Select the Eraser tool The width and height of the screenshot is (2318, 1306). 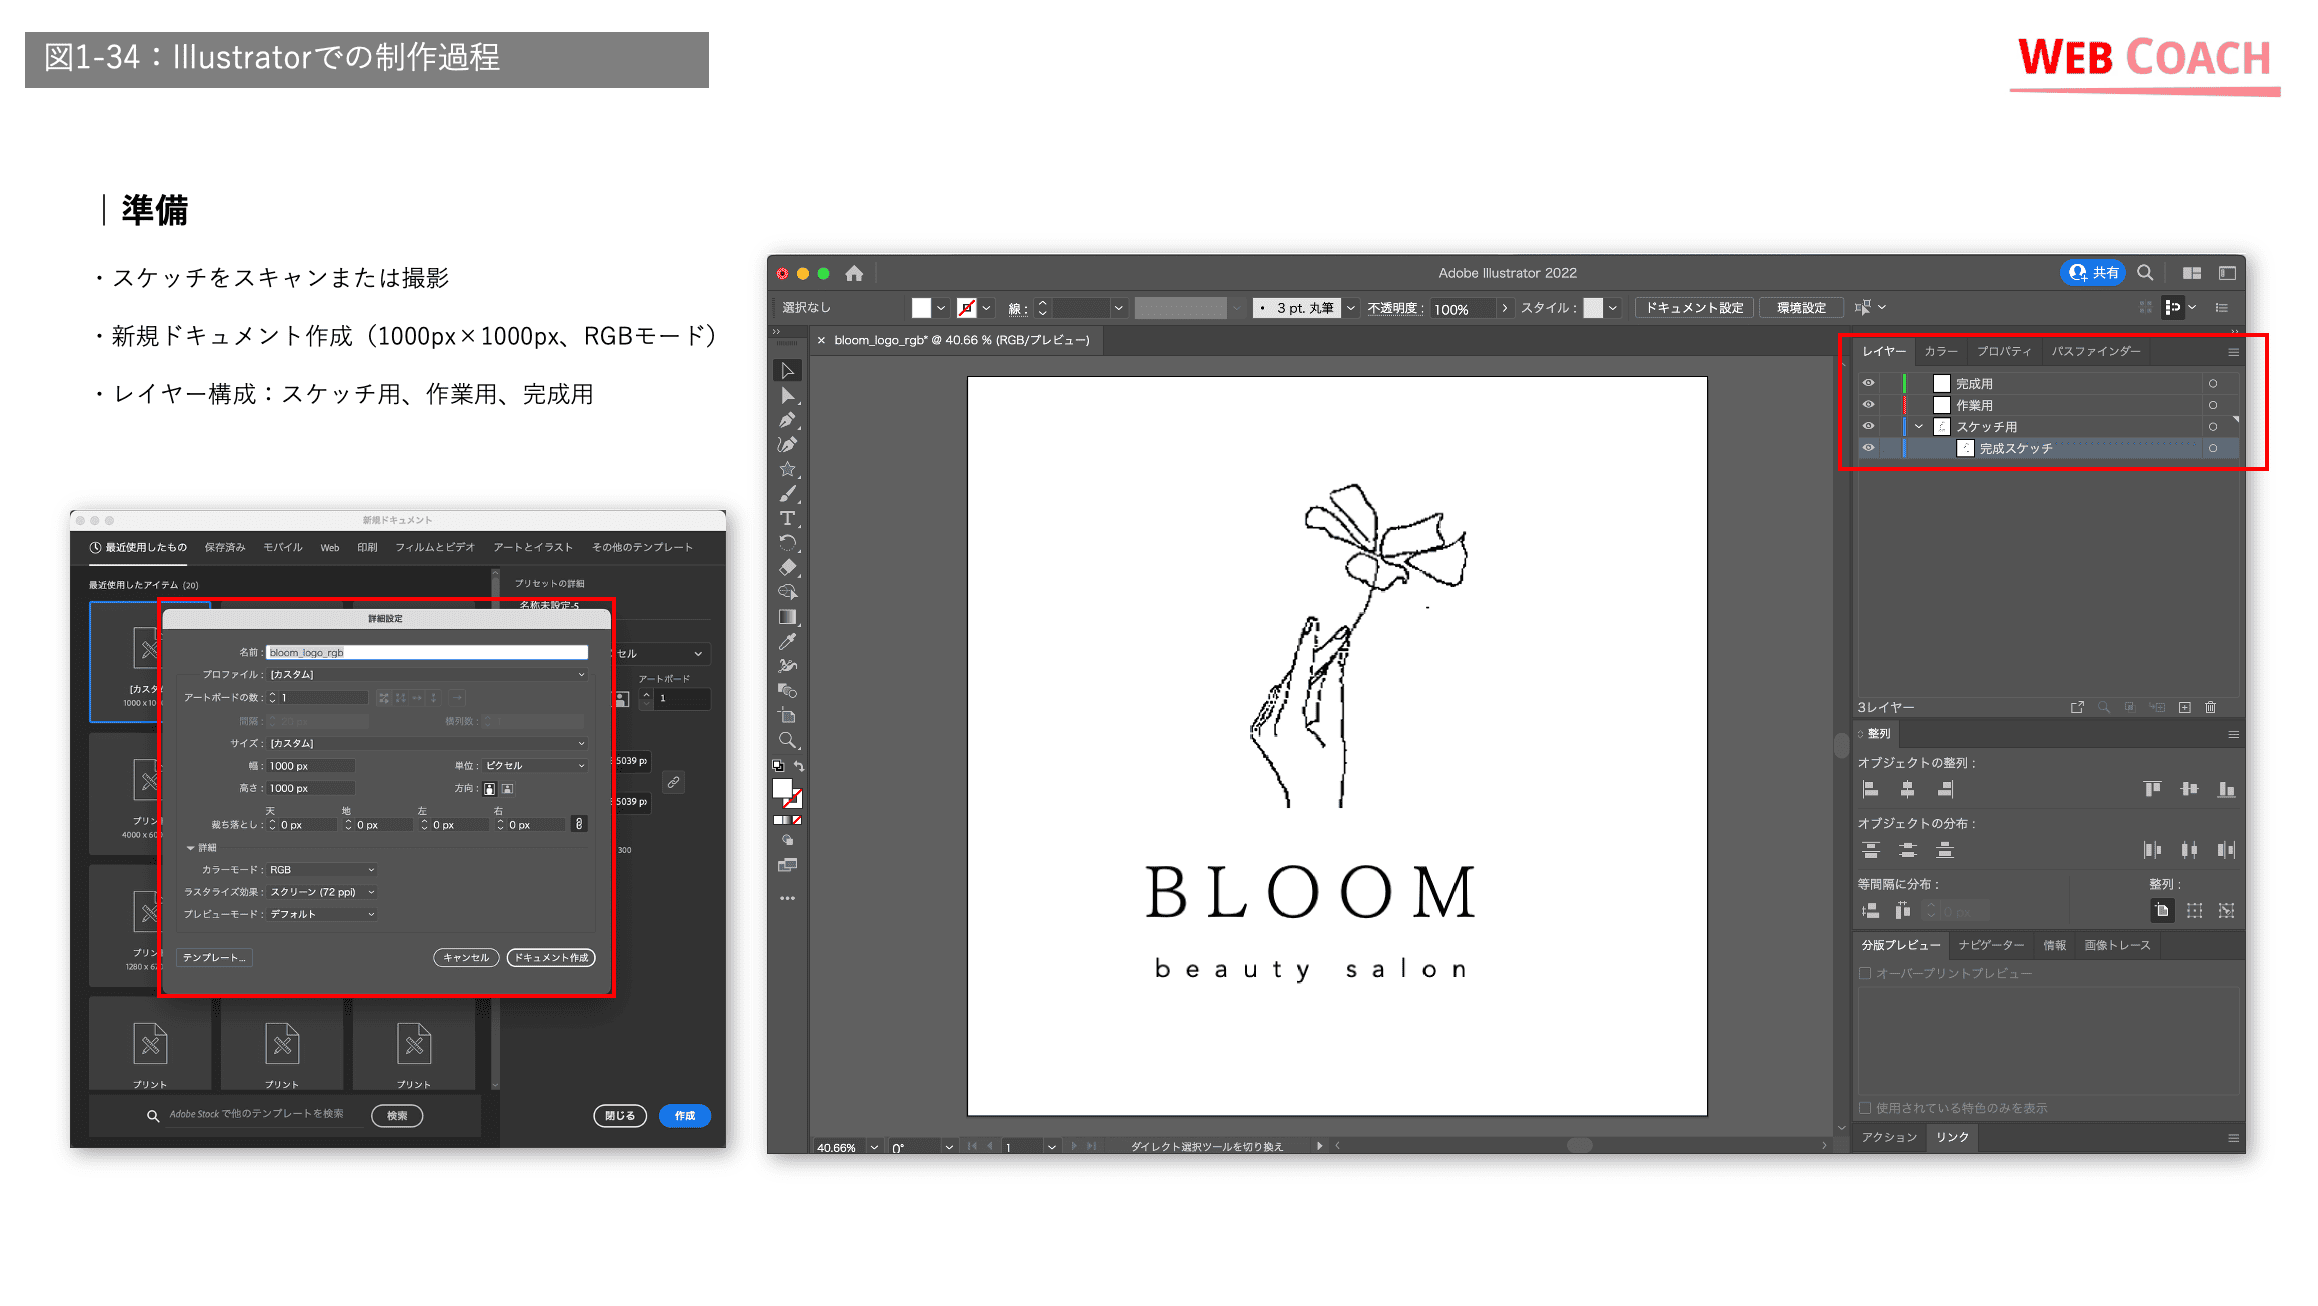(x=788, y=567)
